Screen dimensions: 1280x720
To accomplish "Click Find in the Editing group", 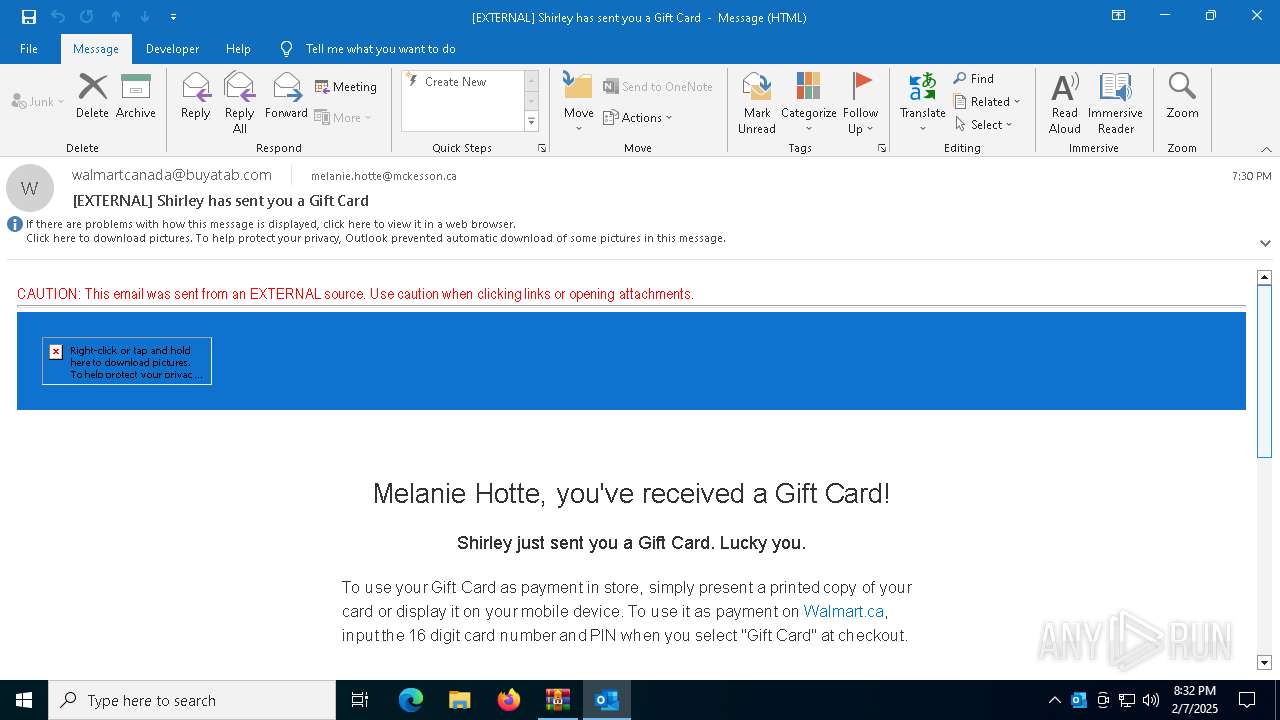I will click(974, 79).
